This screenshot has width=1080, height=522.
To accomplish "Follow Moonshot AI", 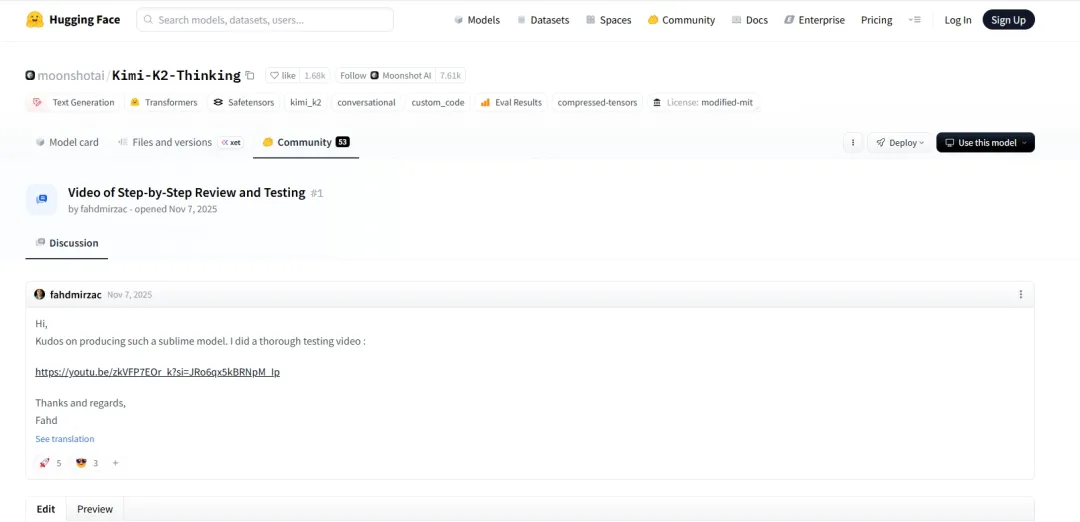I will pyautogui.click(x=386, y=76).
